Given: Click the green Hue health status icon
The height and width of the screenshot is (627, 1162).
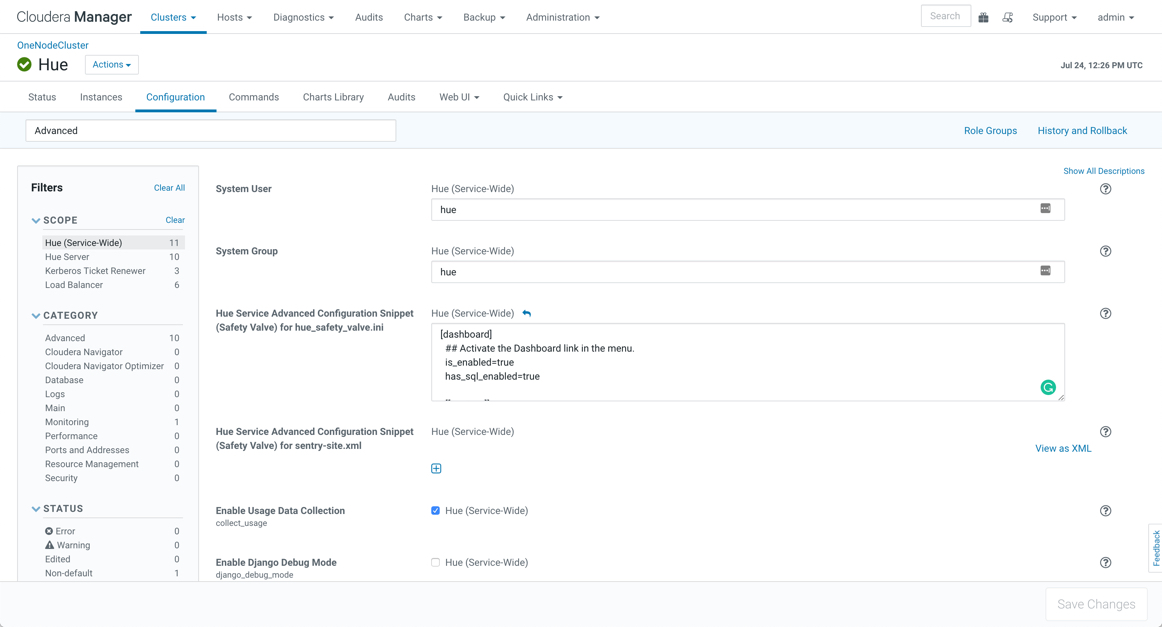Looking at the screenshot, I should click(x=24, y=64).
